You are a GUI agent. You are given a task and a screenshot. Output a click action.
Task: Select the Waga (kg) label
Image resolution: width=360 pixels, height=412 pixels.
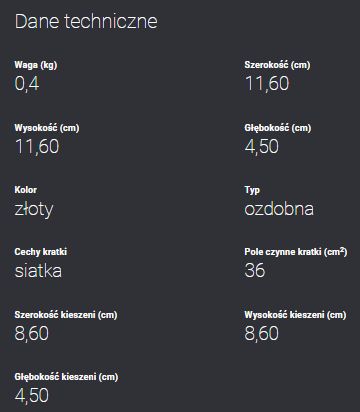coord(36,65)
